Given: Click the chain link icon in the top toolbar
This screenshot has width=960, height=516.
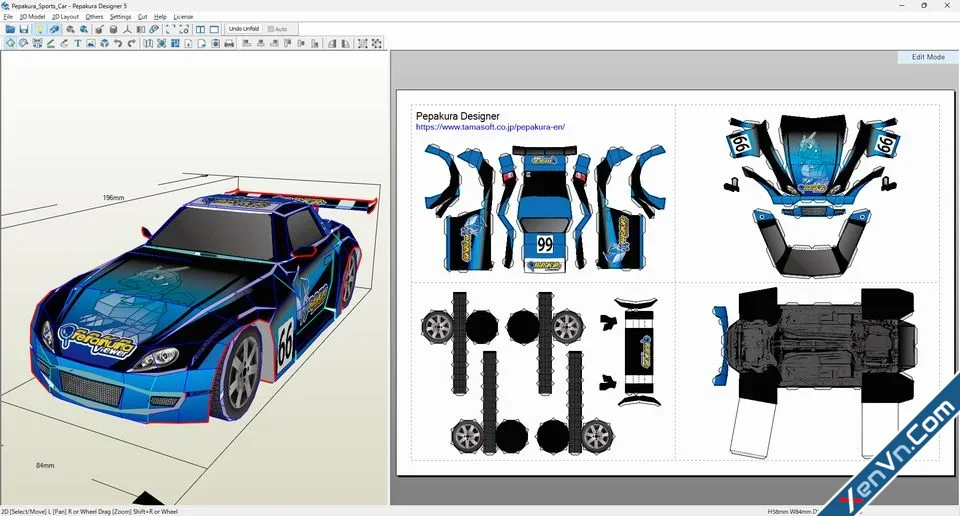Looking at the screenshot, I should pos(154,29).
